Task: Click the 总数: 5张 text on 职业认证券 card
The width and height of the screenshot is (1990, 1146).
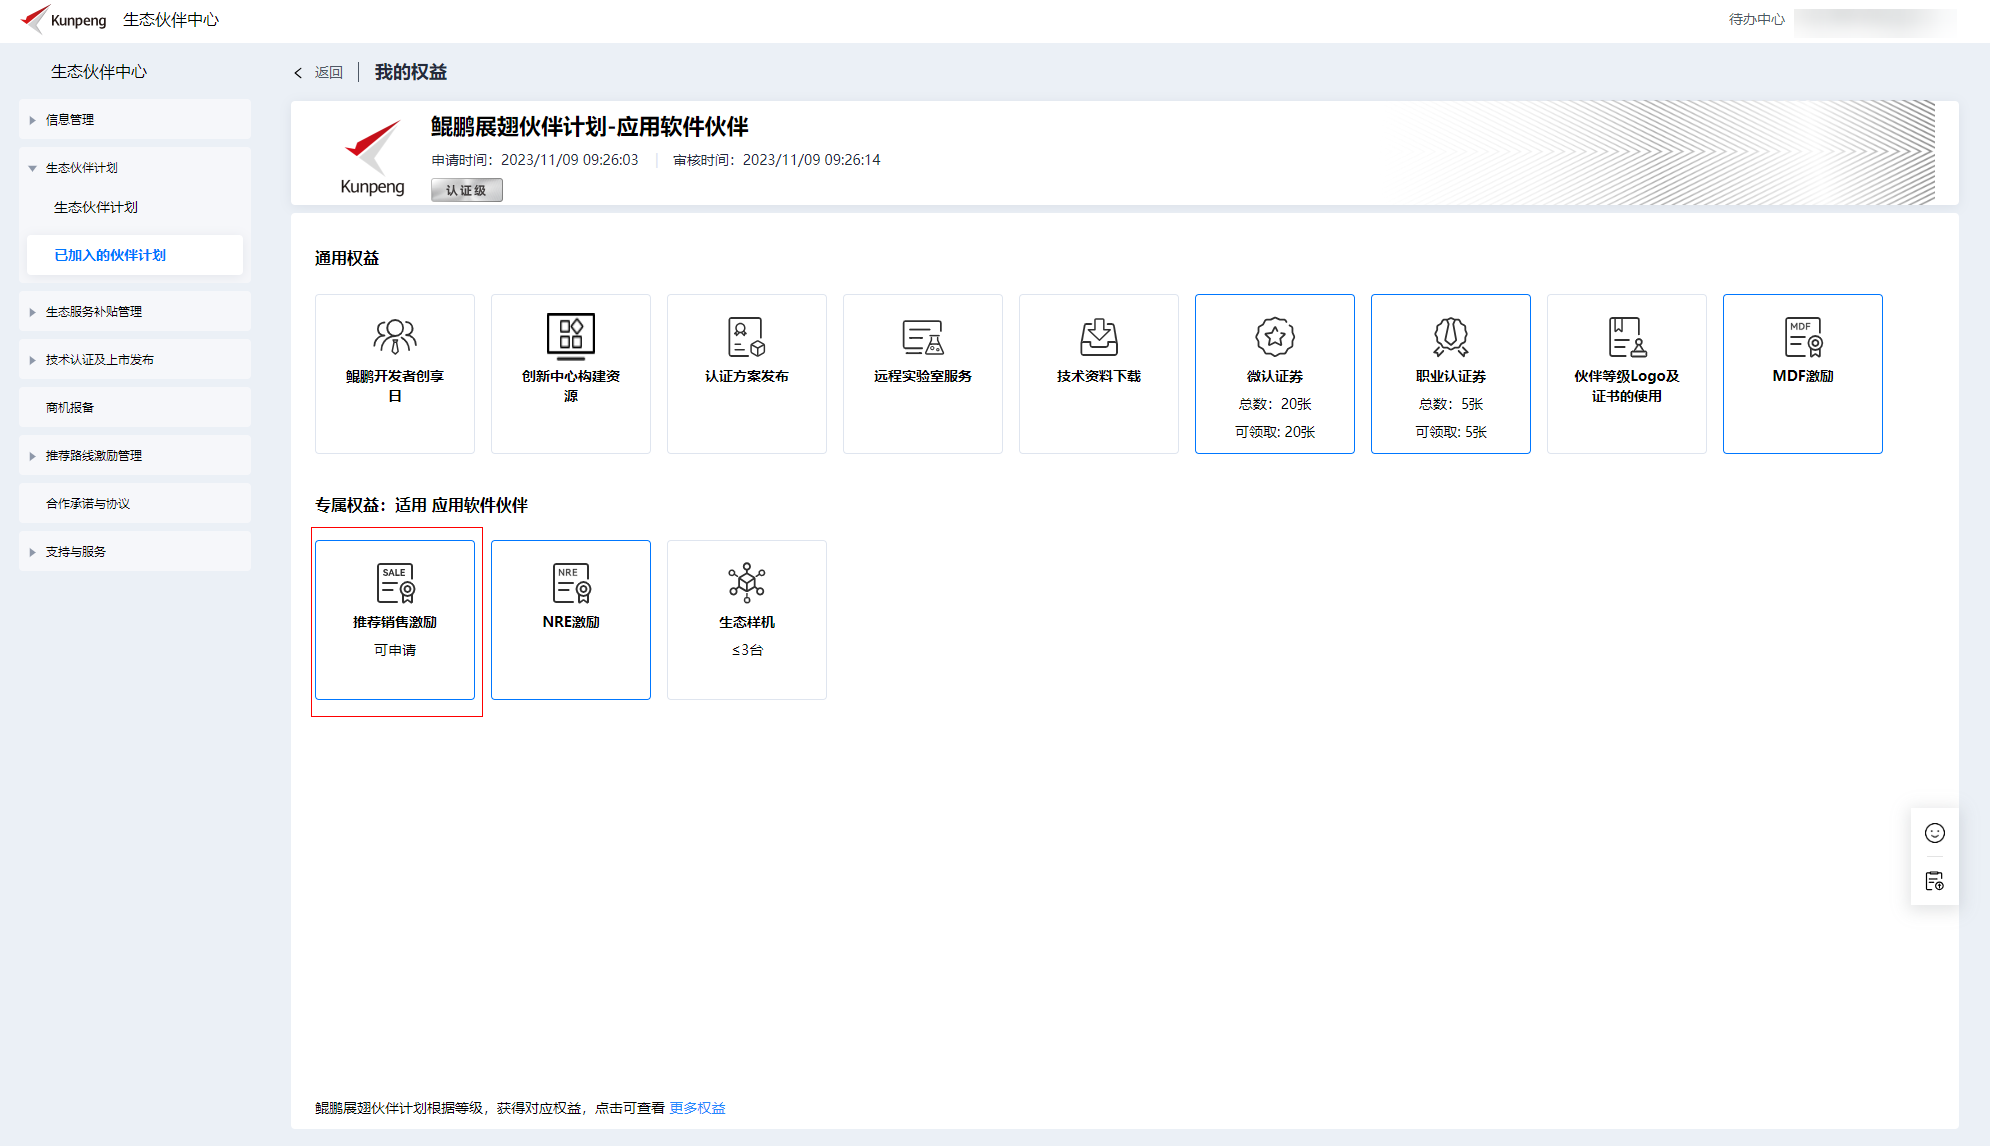Action: tap(1451, 404)
